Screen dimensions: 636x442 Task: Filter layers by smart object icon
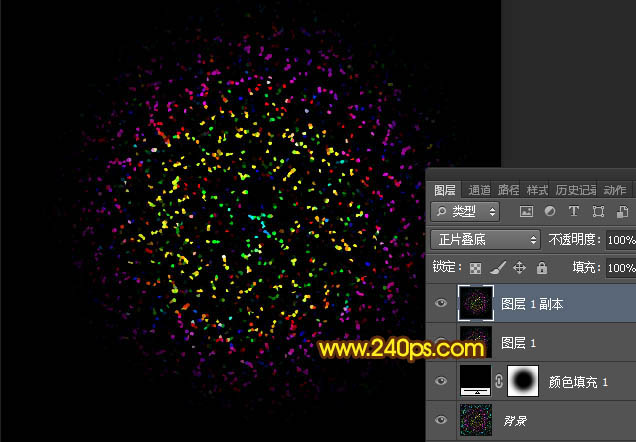622,212
